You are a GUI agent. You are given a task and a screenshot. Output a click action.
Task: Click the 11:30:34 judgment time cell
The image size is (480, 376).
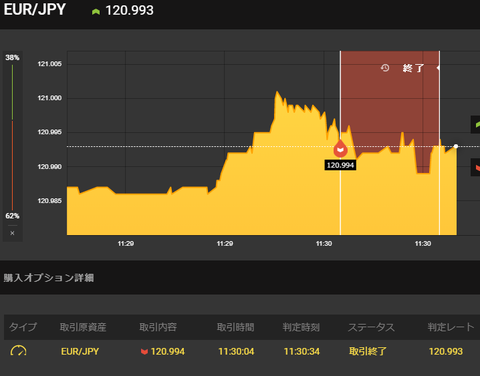[302, 351]
